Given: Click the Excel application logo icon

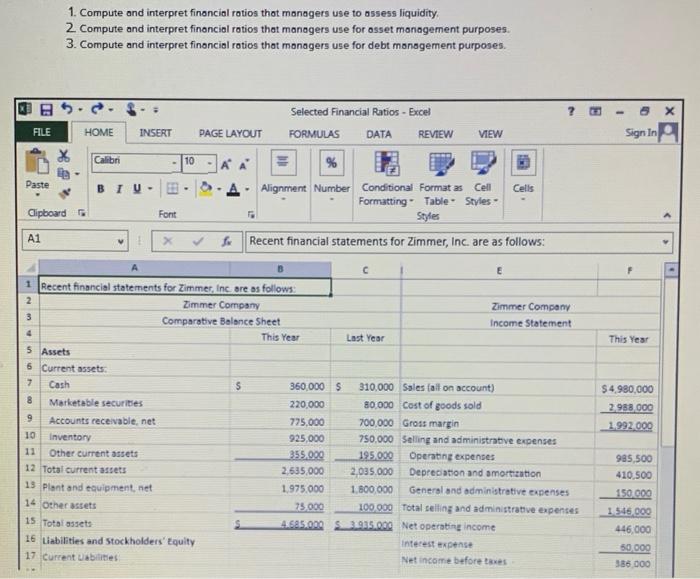Looking at the screenshot, I should point(25,109).
